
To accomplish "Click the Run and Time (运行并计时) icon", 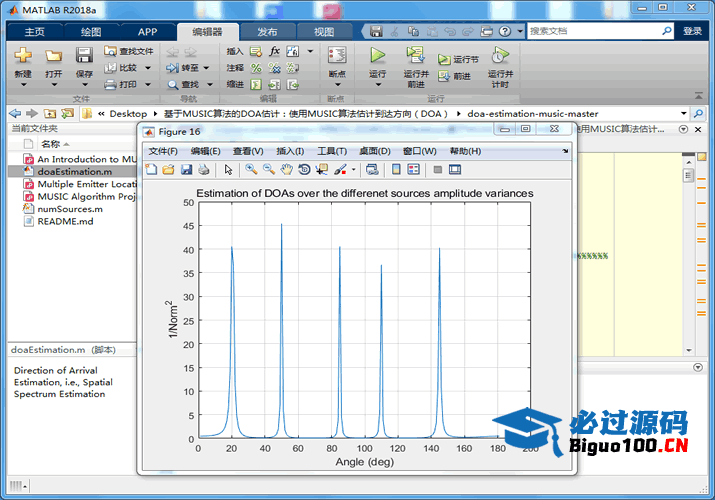I will (499, 56).
